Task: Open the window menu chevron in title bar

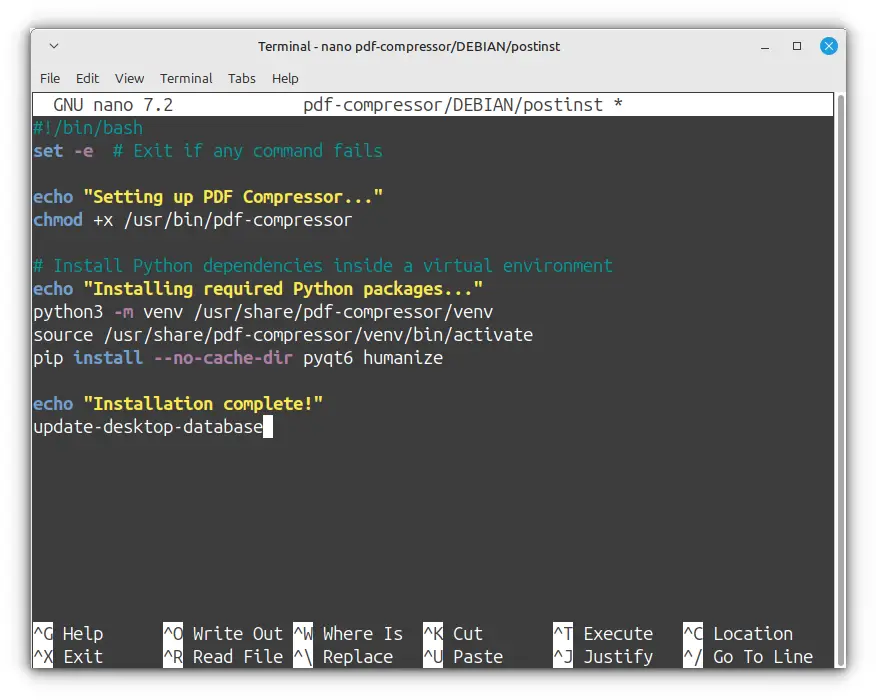Action: pyautogui.click(x=54, y=46)
